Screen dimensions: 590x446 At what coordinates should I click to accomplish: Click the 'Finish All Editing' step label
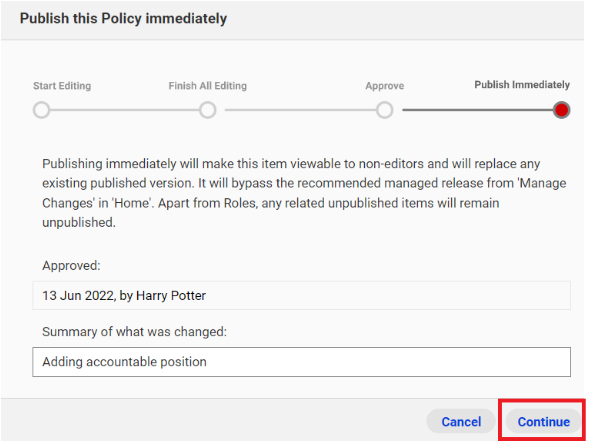[207, 86]
